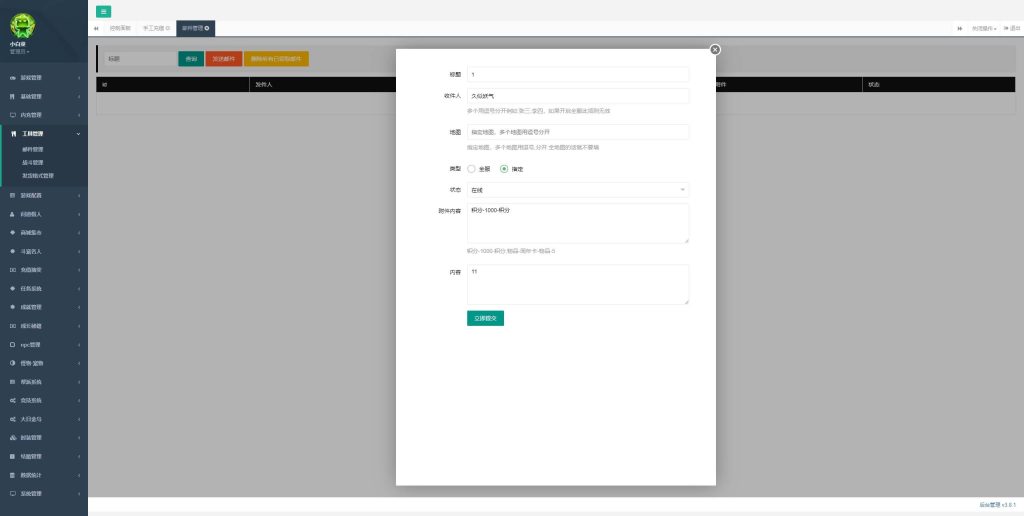Image resolution: width=1024 pixels, height=516 pixels.
Task: Click the 立即提交 submit button
Action: coord(485,318)
